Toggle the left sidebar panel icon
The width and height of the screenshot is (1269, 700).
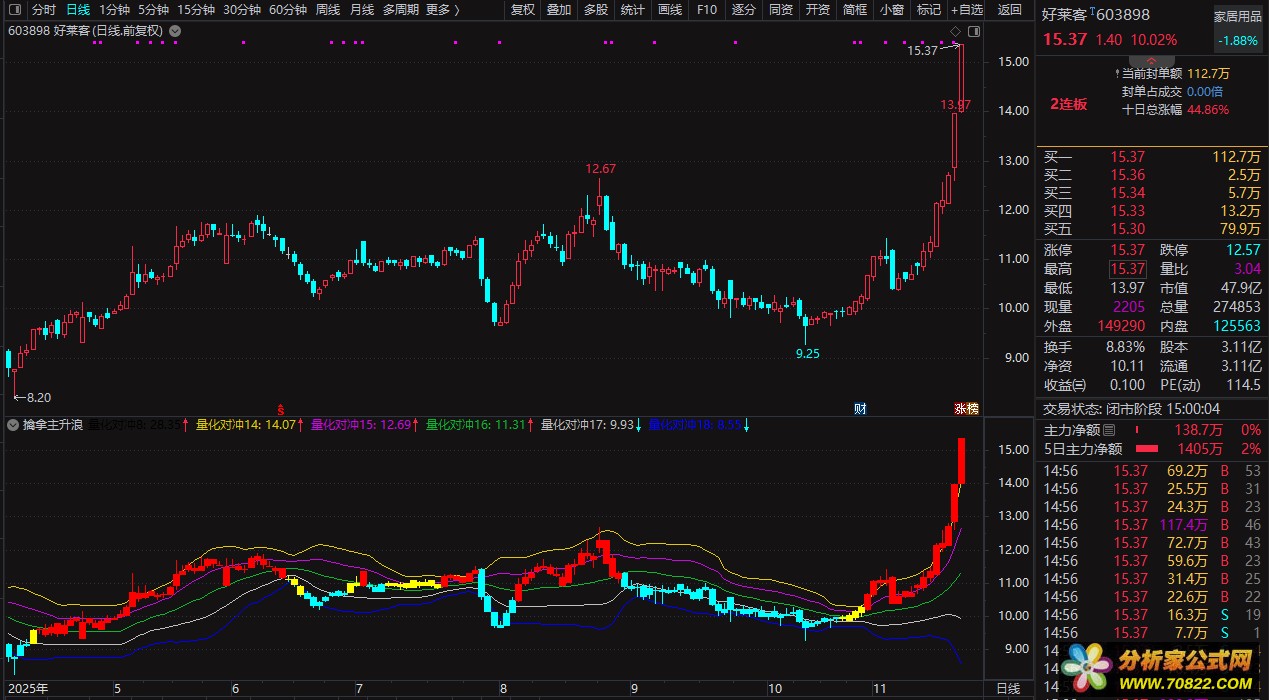point(13,9)
